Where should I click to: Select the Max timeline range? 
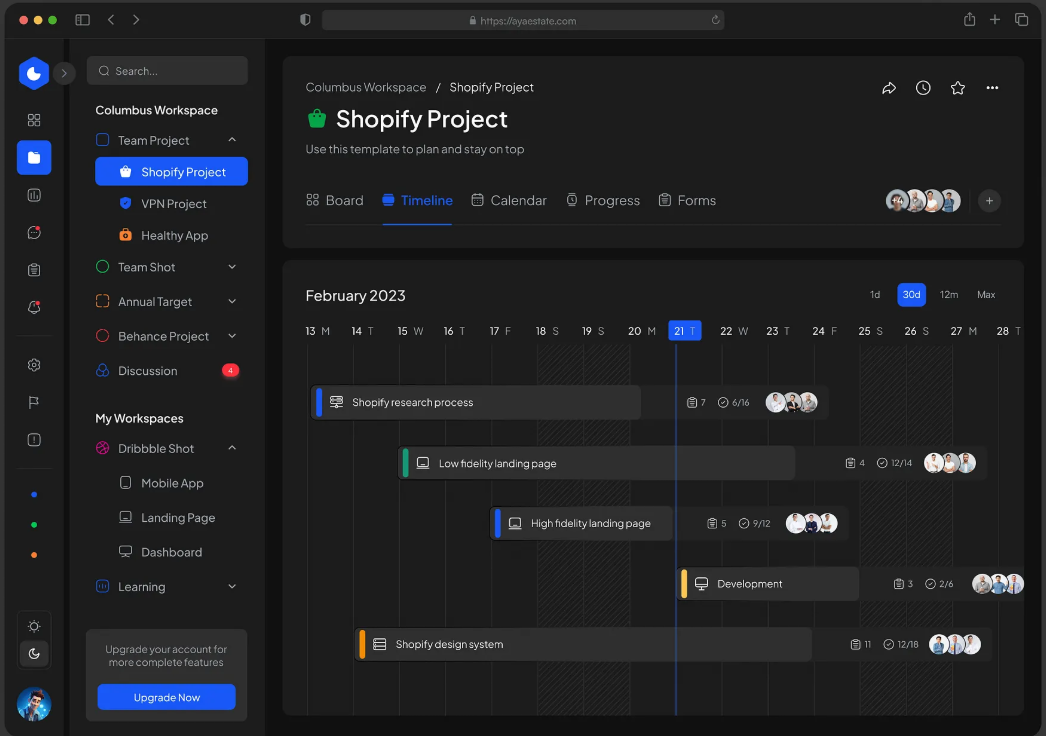coord(986,295)
